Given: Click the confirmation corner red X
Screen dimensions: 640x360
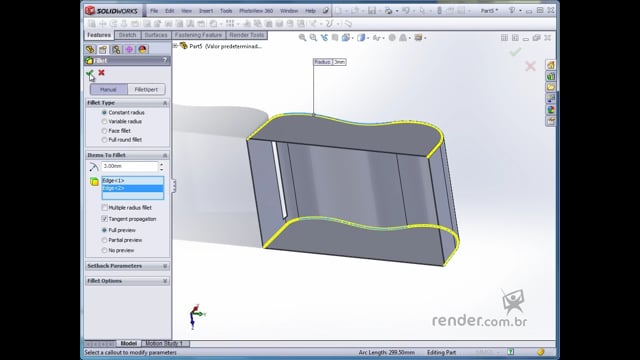Looking at the screenshot, I should pyautogui.click(x=530, y=66).
